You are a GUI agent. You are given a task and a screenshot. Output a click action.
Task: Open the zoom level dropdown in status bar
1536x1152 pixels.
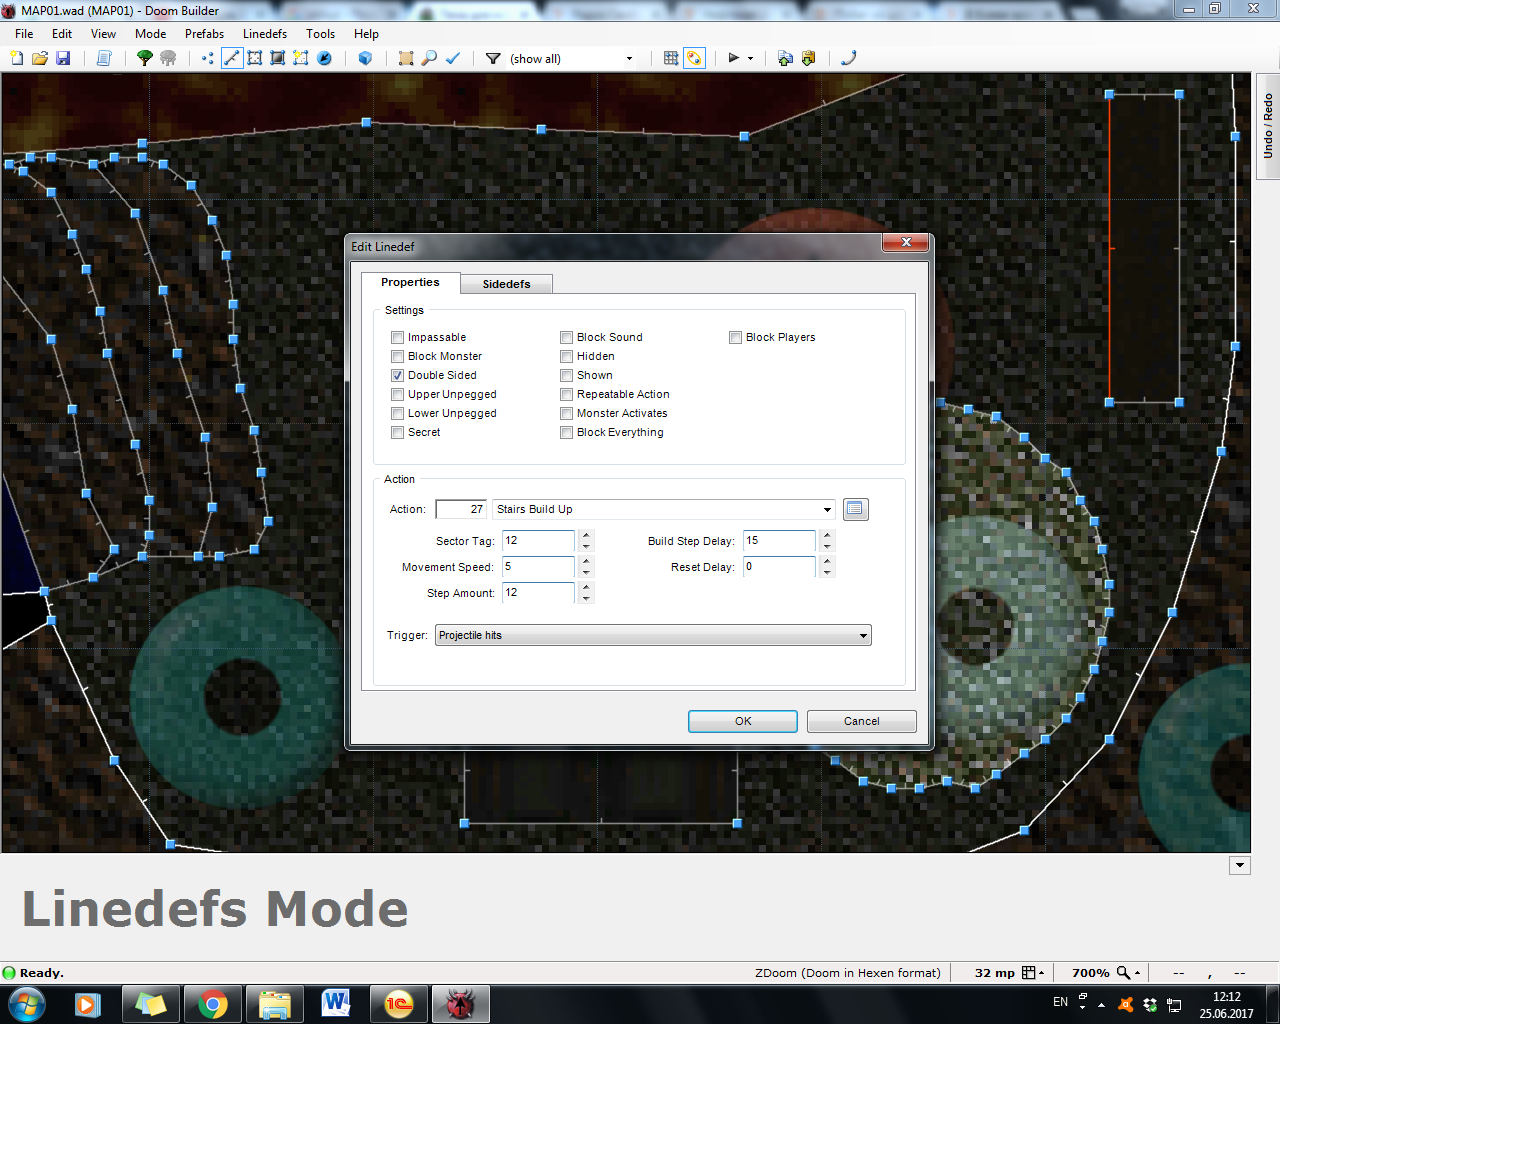click(x=1128, y=972)
